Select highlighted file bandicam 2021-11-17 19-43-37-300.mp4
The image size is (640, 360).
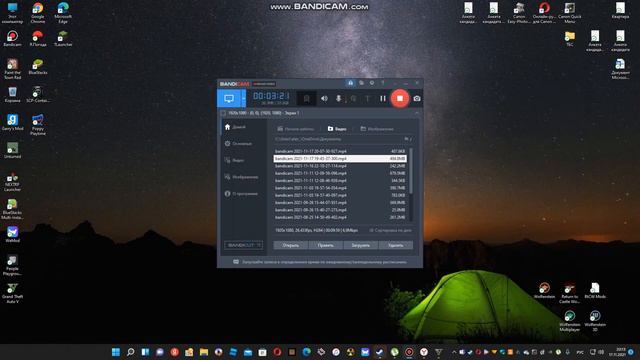point(340,158)
